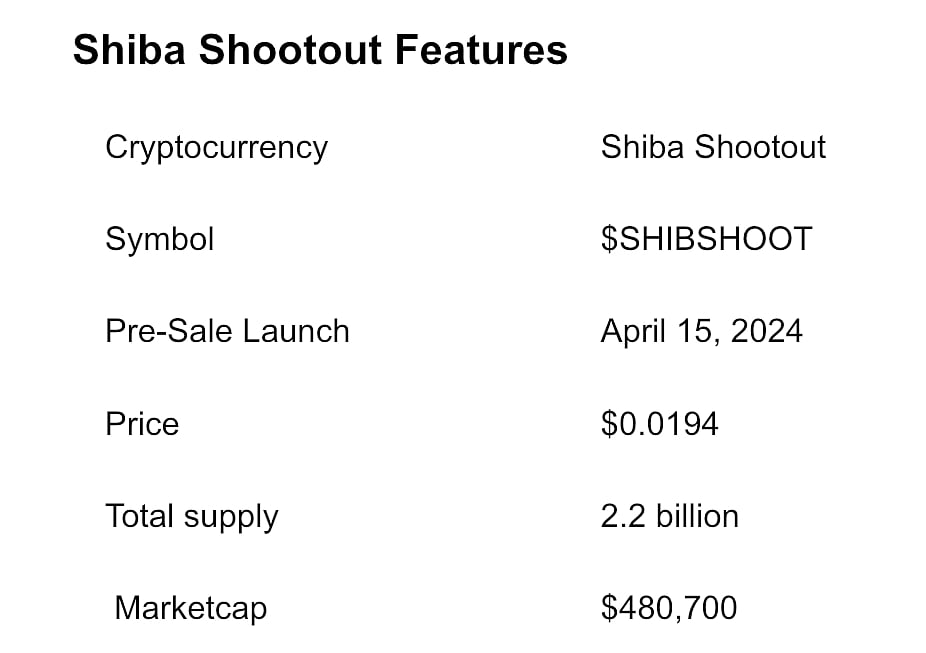Click the Shiba Shootout value beside Cryptocurrency
926x653 pixels.
click(x=713, y=147)
